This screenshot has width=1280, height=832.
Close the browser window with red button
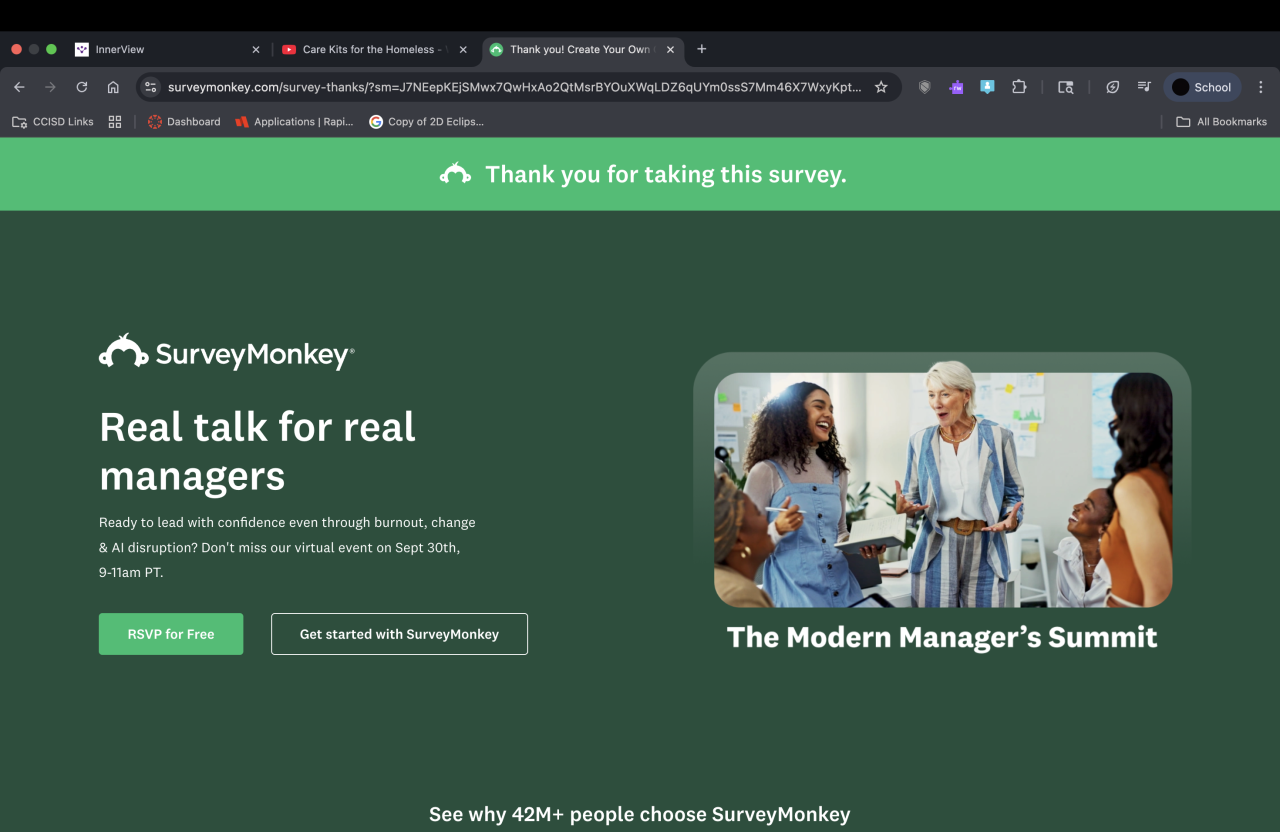click(16, 49)
